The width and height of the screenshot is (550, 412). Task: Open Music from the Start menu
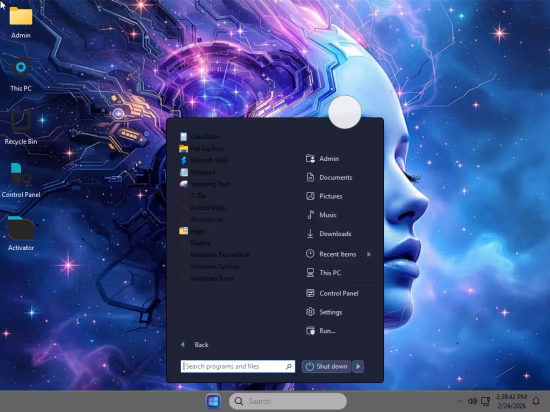[x=321, y=215]
